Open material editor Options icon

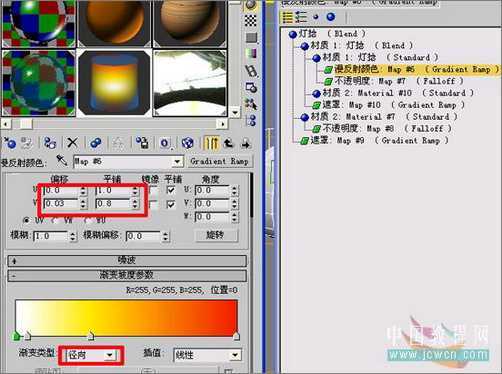coord(251,87)
